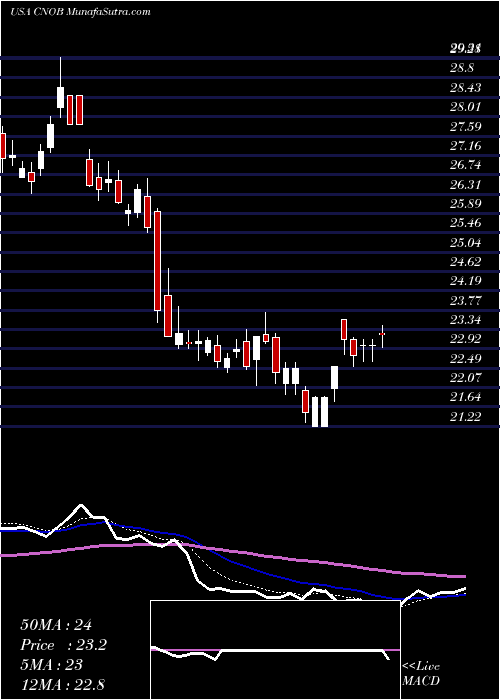Screen dimensions: 500x700
Task: Click the Price : 23.2 readout
Action: (63, 645)
